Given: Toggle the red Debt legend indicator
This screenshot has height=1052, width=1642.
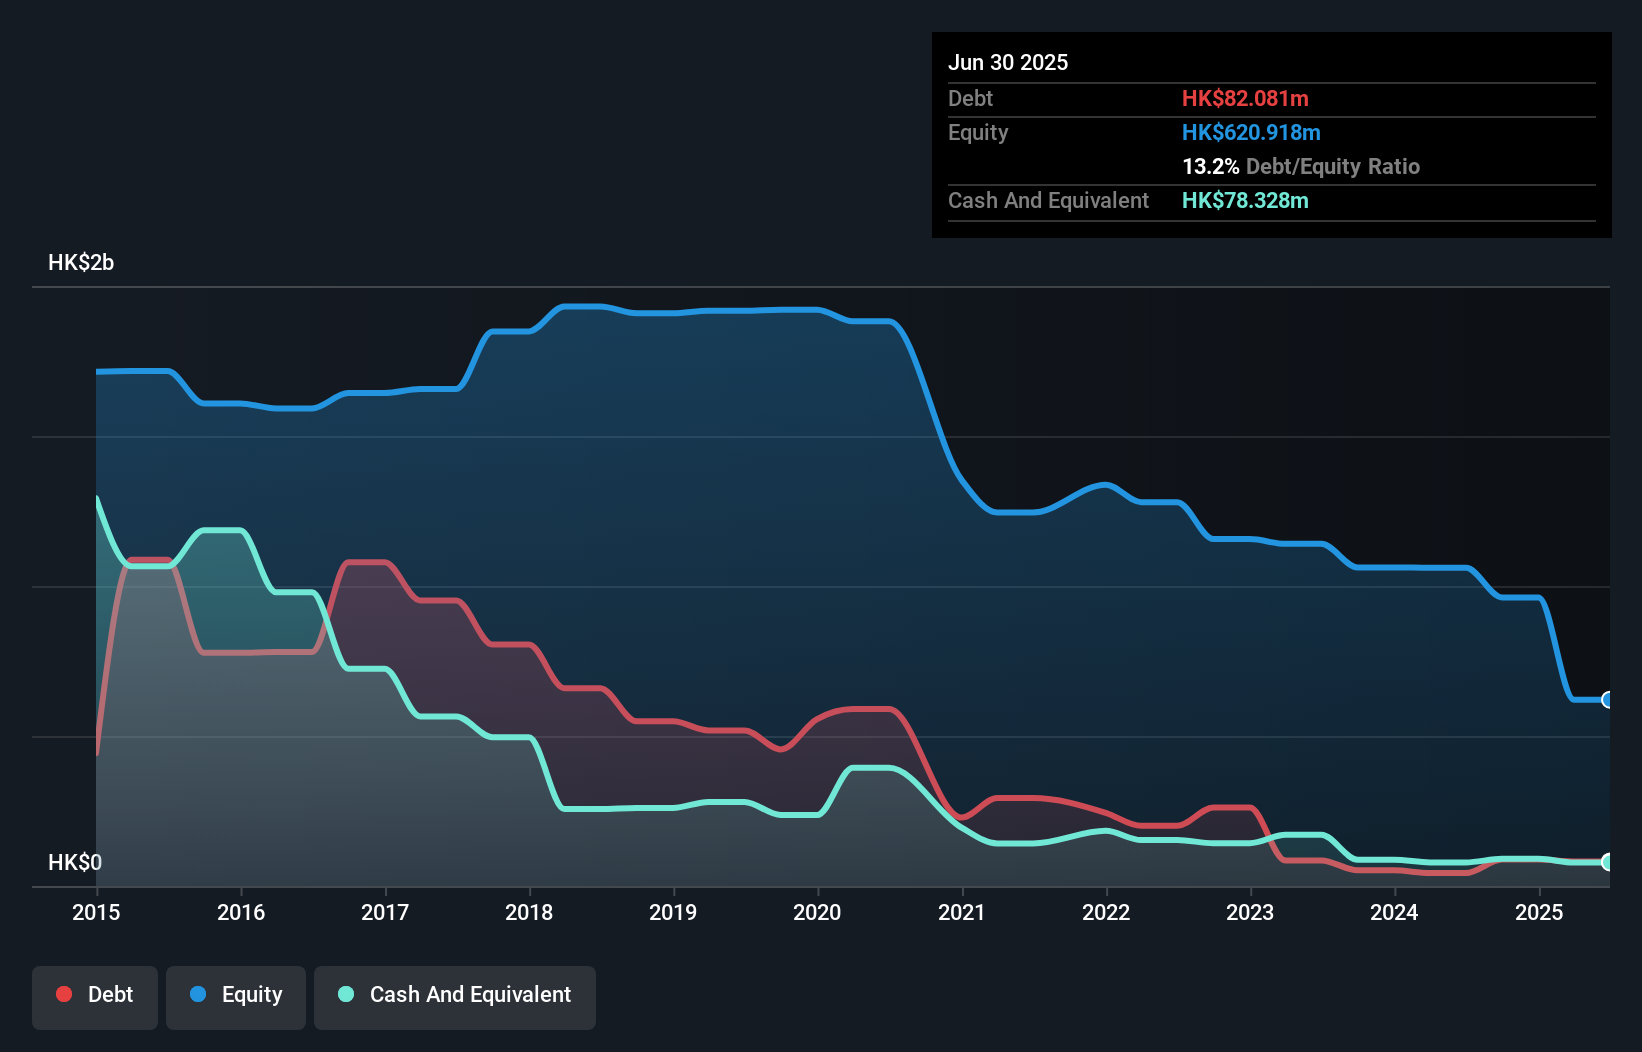Looking at the screenshot, I should click(x=64, y=994).
